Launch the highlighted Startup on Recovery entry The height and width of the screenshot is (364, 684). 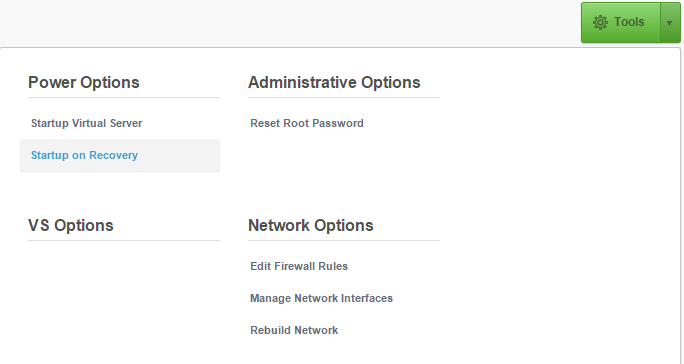[x=120, y=155]
